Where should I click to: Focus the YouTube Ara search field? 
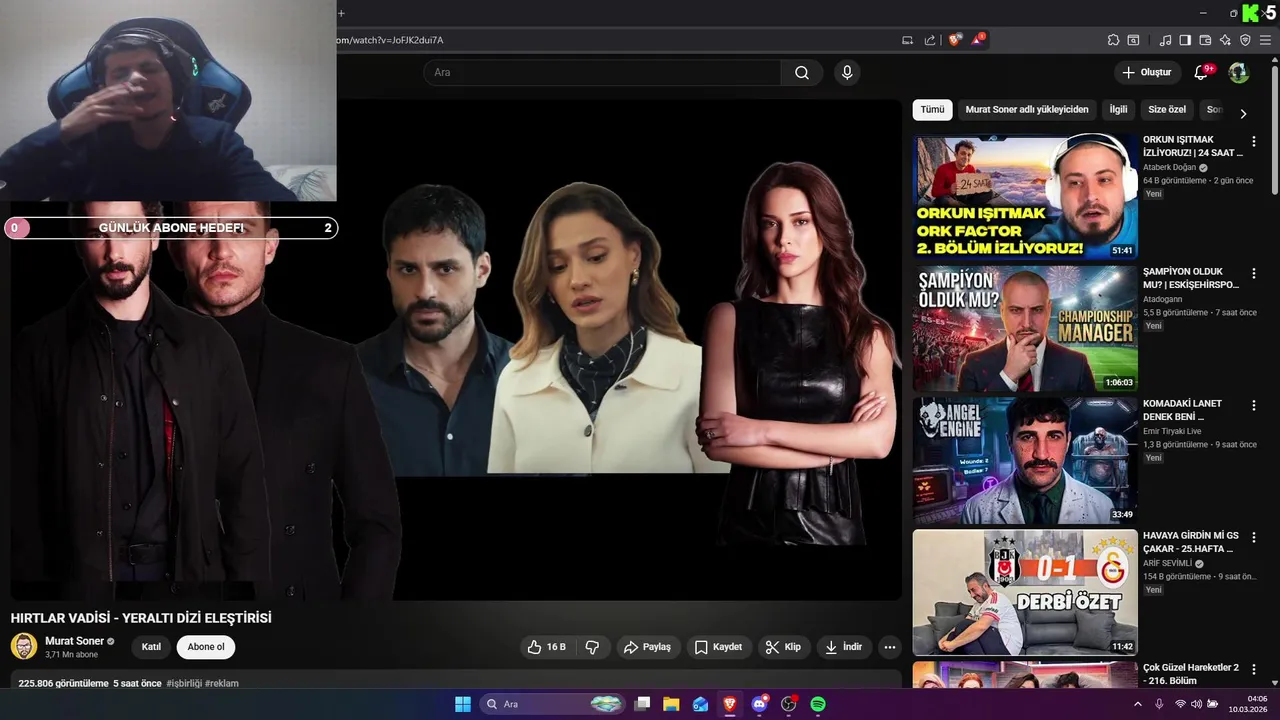click(602, 72)
